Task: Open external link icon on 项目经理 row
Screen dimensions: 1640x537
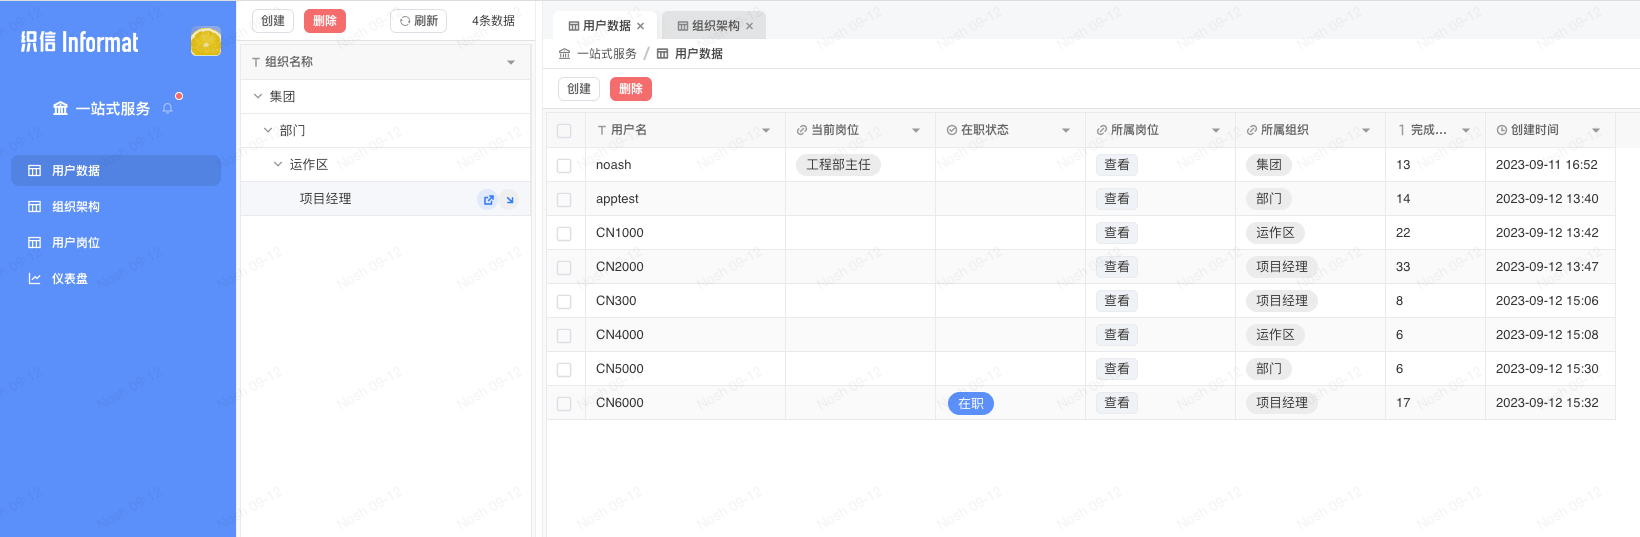Action: 488,199
